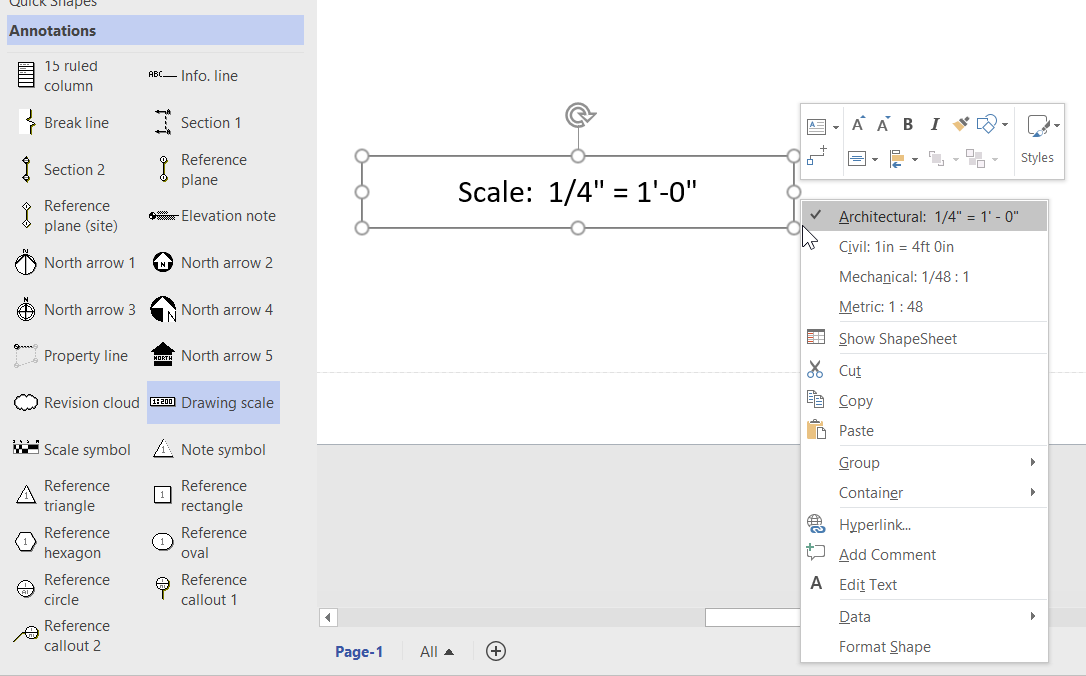Choose the Elevation note stencil shape
The width and height of the screenshot is (1086, 676).
point(215,215)
